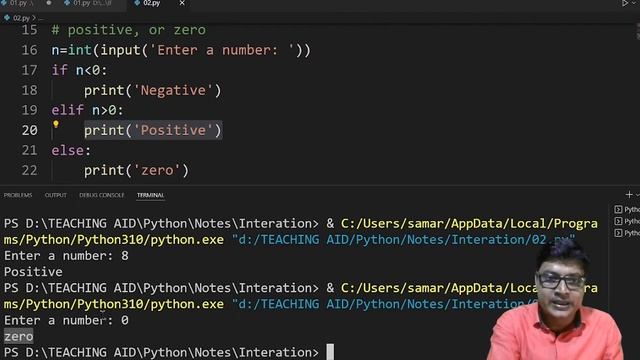This screenshot has height=360, width=640.
Task: Click the print('zero') statement
Action: pyautogui.click(x=136, y=170)
